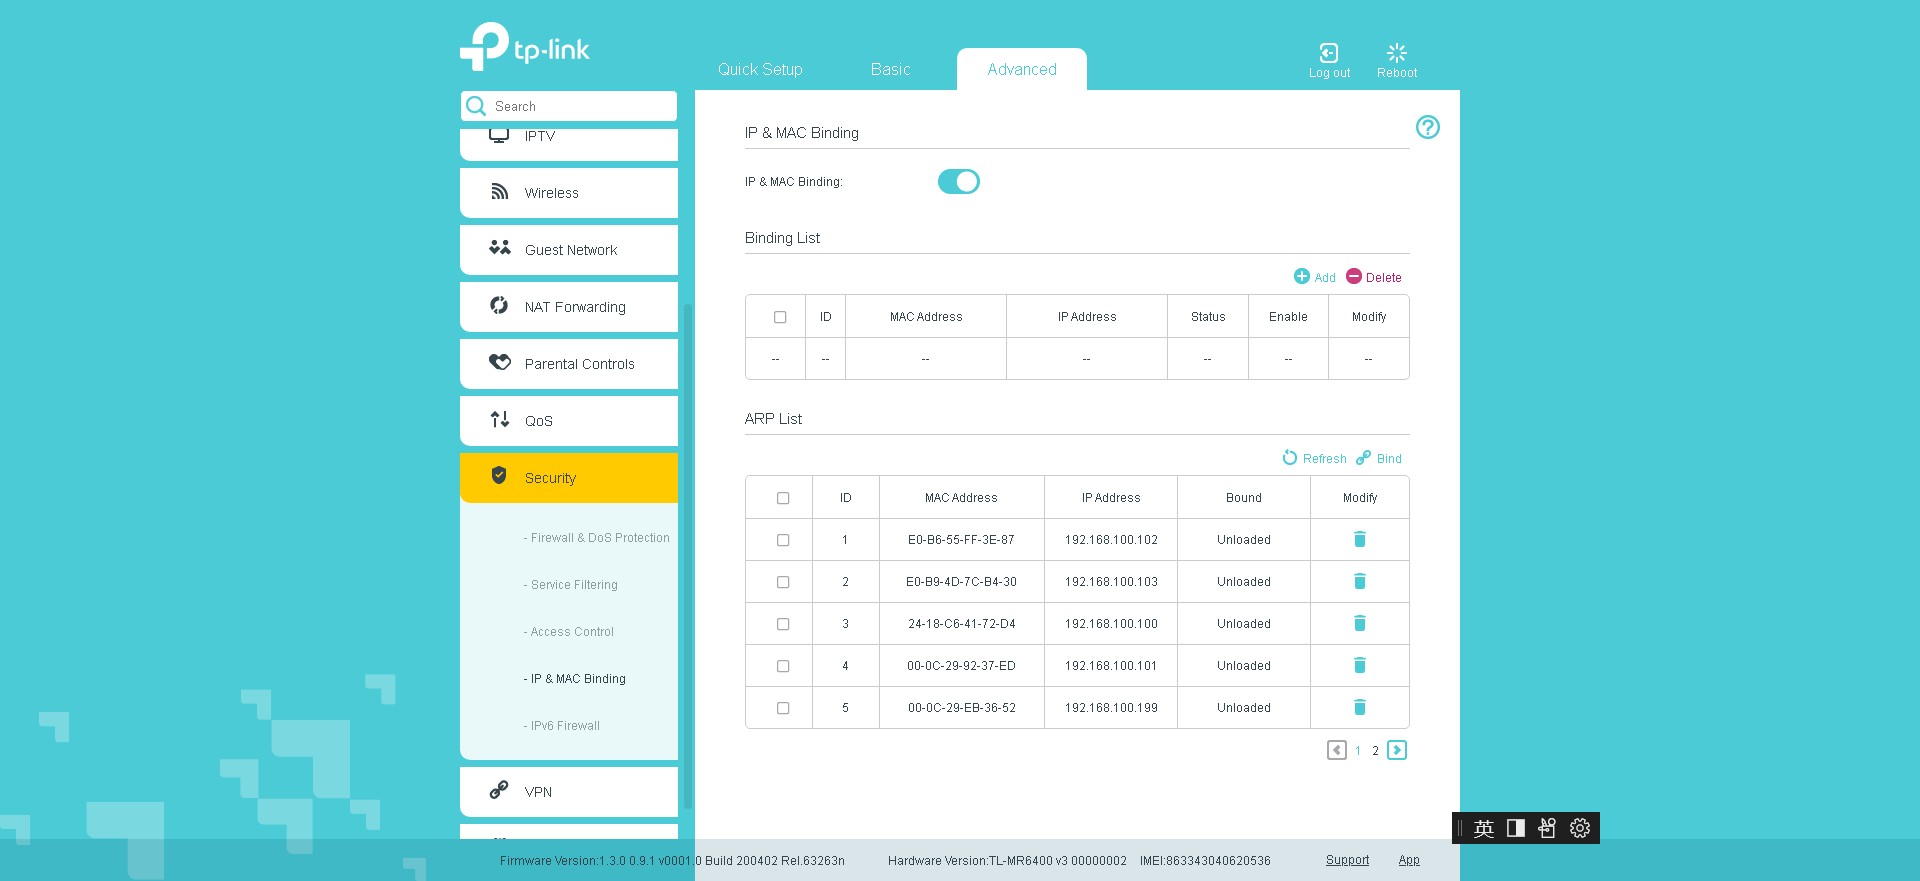Go to previous ARP list page arrow
The width and height of the screenshot is (1920, 881).
[1337, 750]
